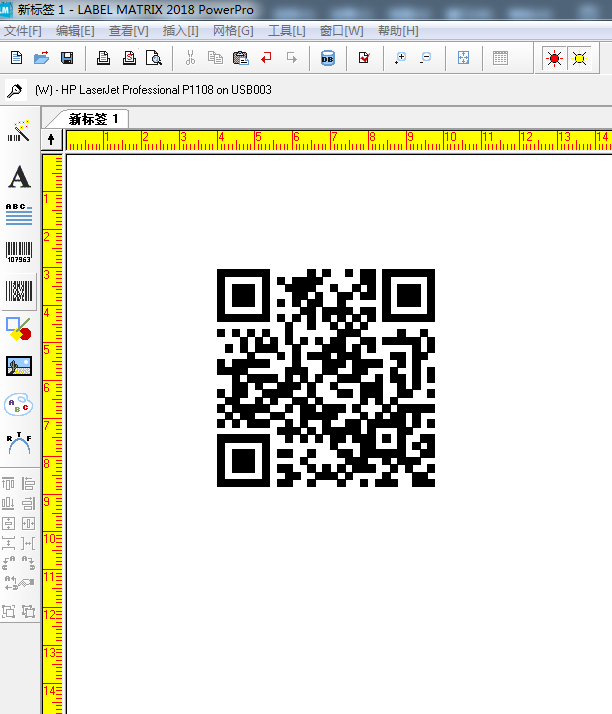Image resolution: width=612 pixels, height=714 pixels.
Task: Create a new label document
Action: pos(16,58)
